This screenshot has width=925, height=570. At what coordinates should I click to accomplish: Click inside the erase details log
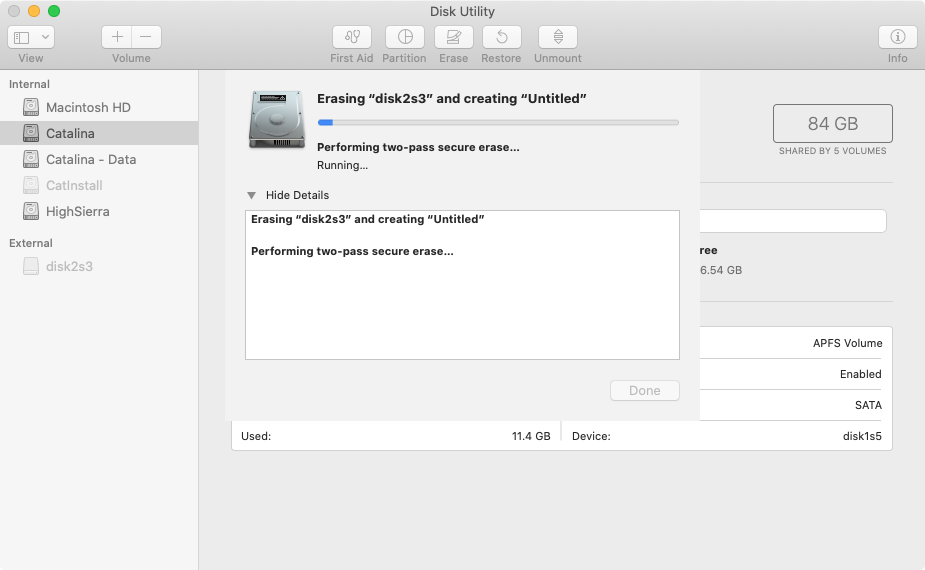[x=462, y=285]
